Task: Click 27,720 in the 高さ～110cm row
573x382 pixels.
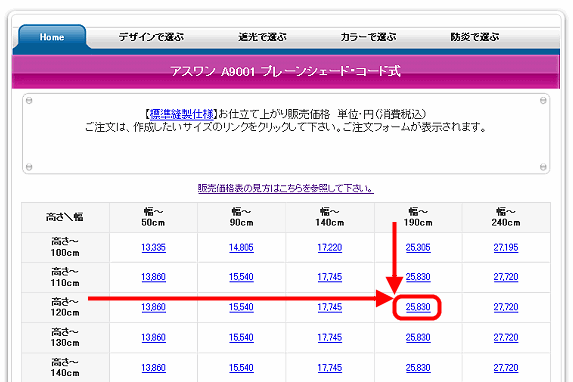Action: (x=506, y=277)
